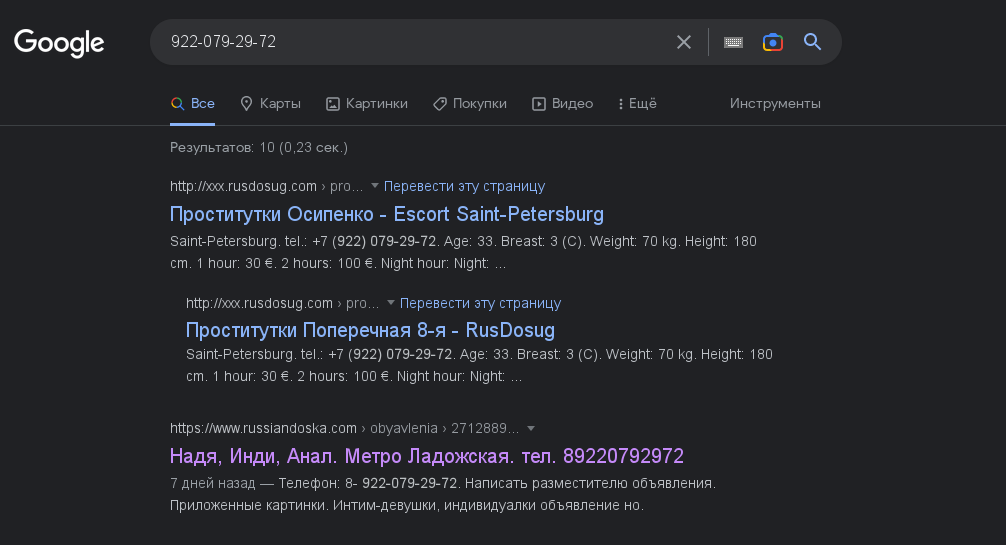Screen dimensions: 1006x545
Task: Clear the search query with the X icon
Action: 684,42
